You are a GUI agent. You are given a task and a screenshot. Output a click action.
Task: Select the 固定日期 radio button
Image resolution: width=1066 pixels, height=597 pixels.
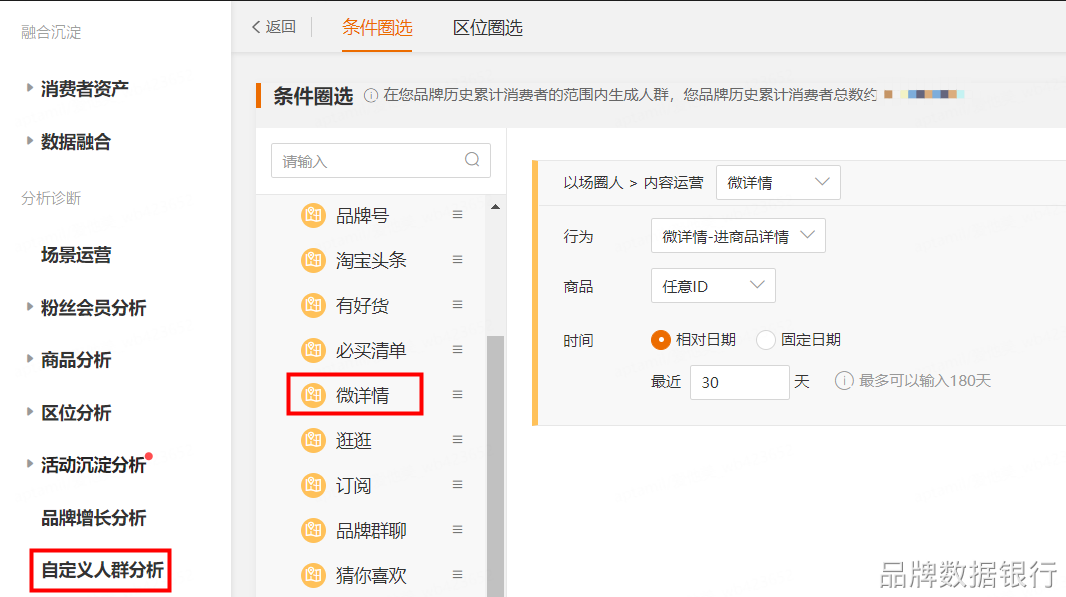[766, 340]
